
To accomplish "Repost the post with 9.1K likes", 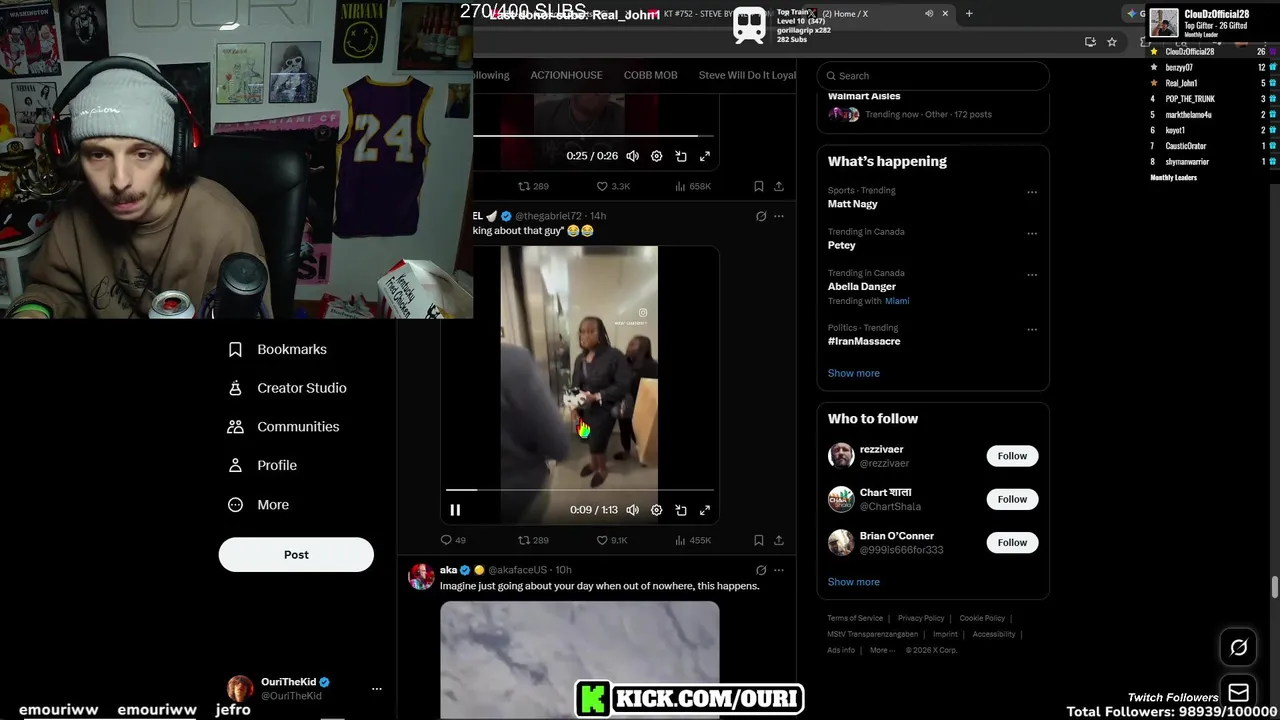I will (533, 540).
